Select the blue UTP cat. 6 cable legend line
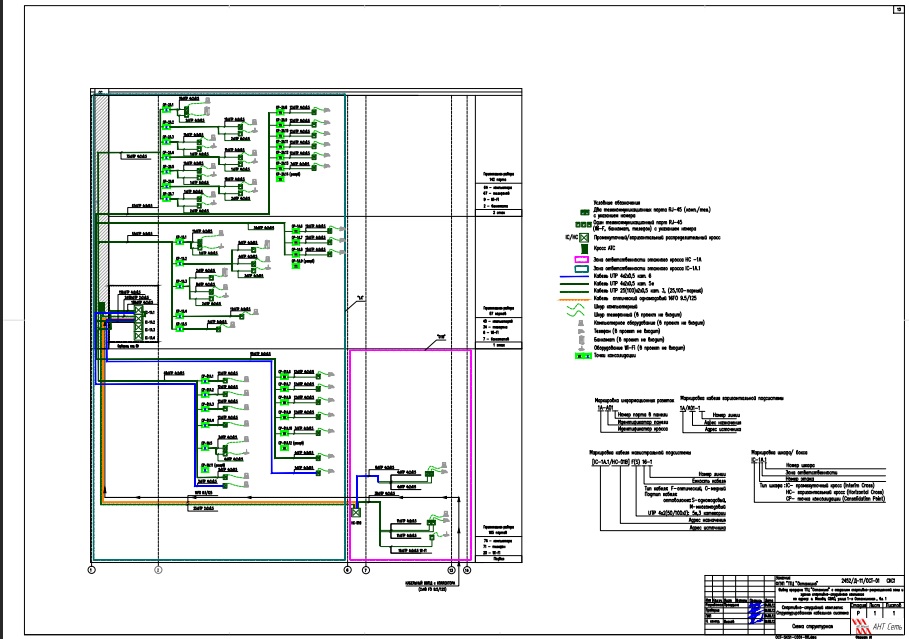The width and height of the screenshot is (909, 639). point(575,277)
